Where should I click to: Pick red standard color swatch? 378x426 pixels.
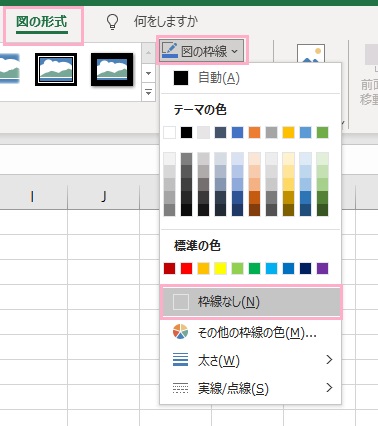[x=186, y=268]
